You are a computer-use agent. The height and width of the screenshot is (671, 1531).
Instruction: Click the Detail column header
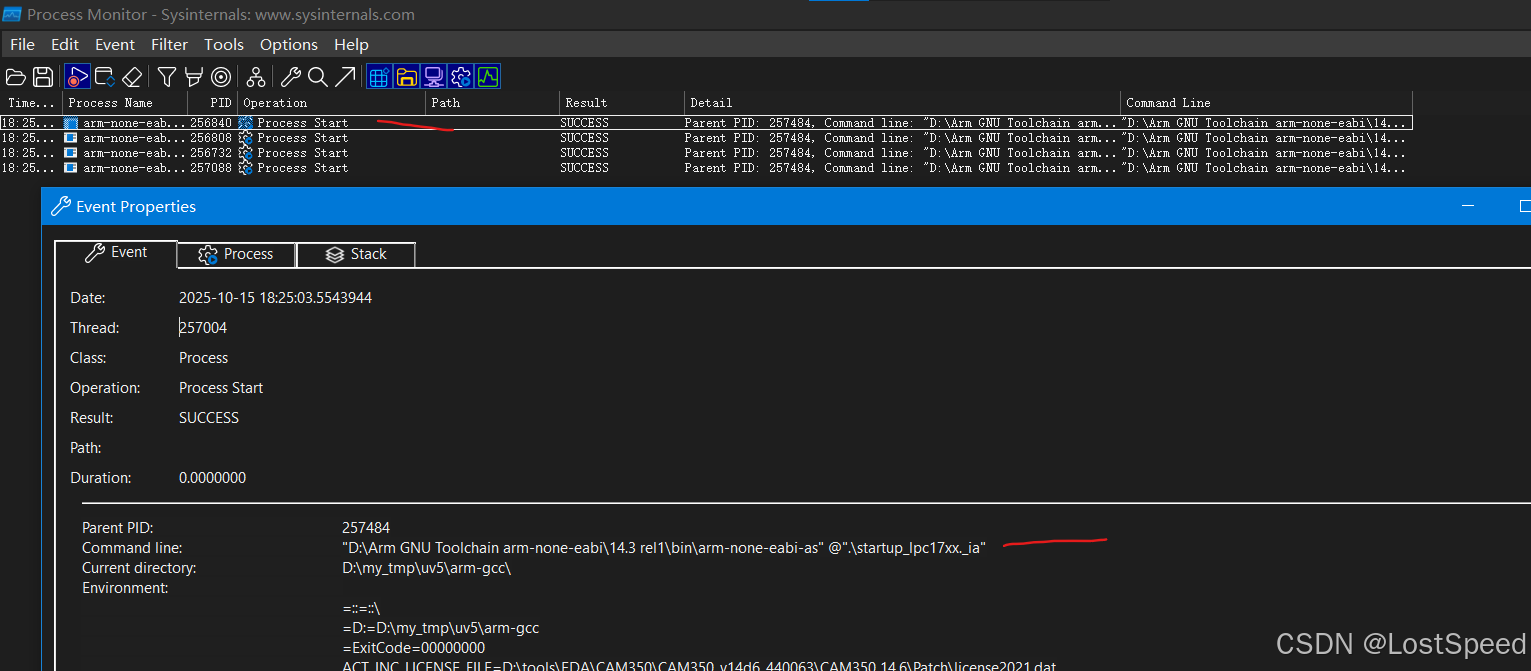pos(902,102)
